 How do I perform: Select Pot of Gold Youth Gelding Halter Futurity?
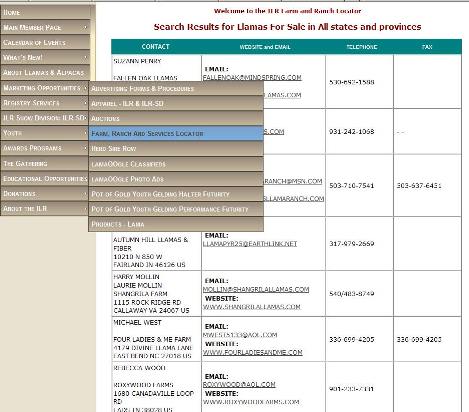coord(176,194)
